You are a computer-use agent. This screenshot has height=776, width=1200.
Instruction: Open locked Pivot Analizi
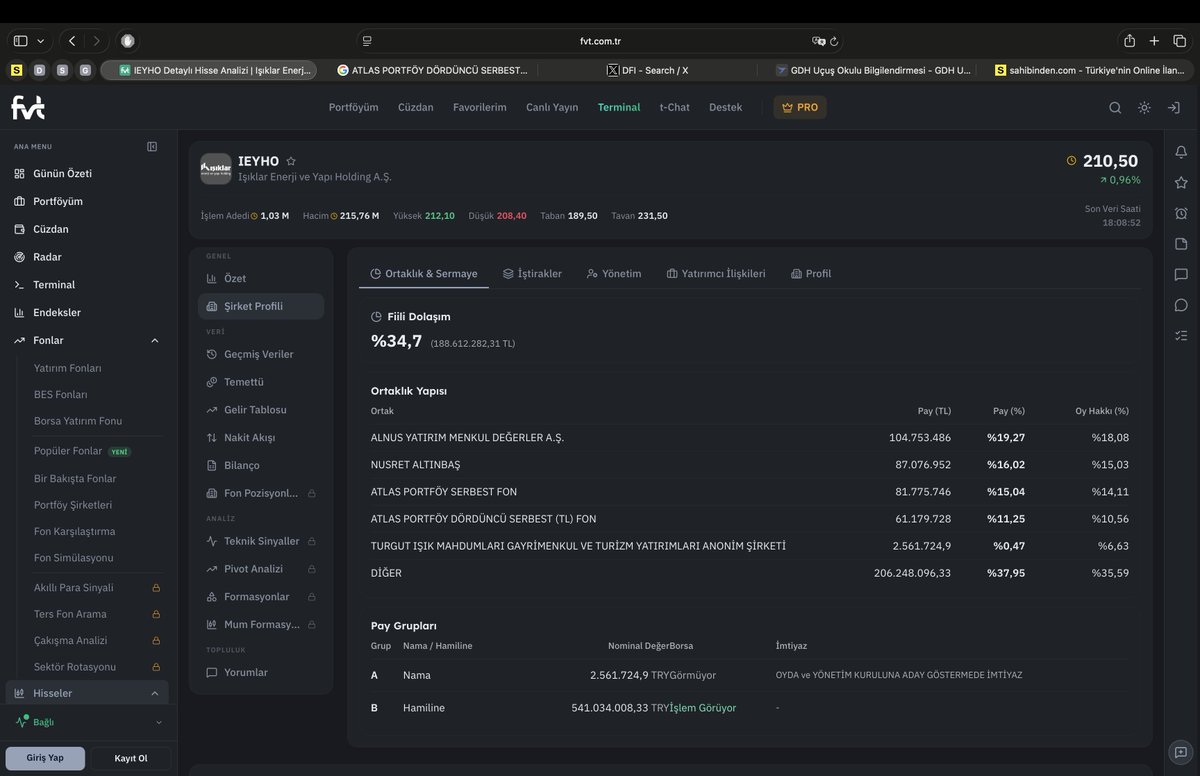click(253, 569)
